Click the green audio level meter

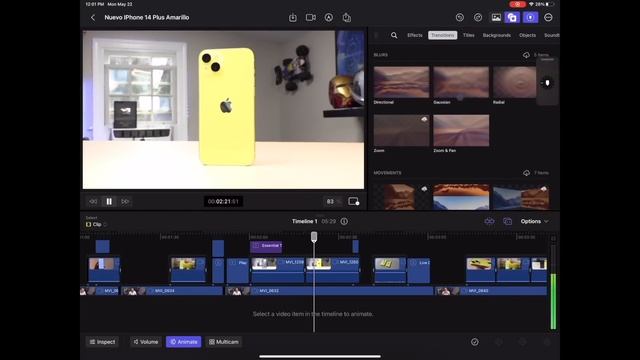coord(553,301)
